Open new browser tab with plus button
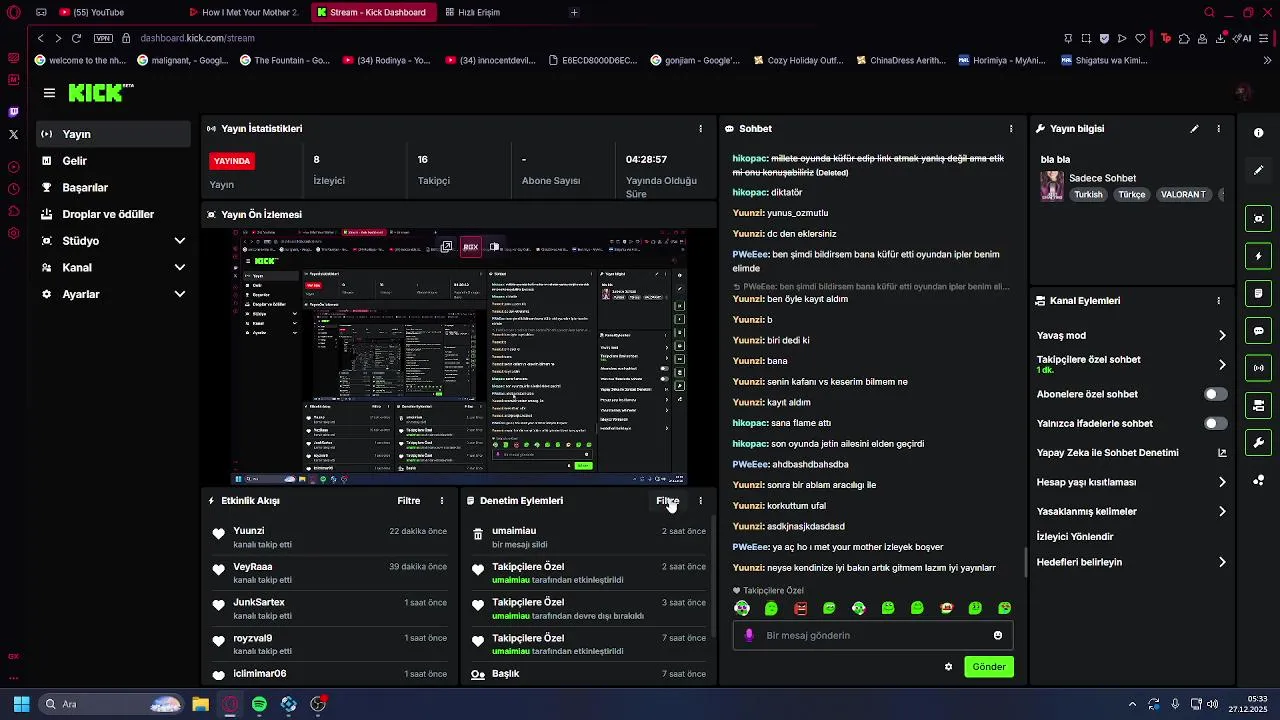Image resolution: width=1280 pixels, height=720 pixels. coord(574,12)
